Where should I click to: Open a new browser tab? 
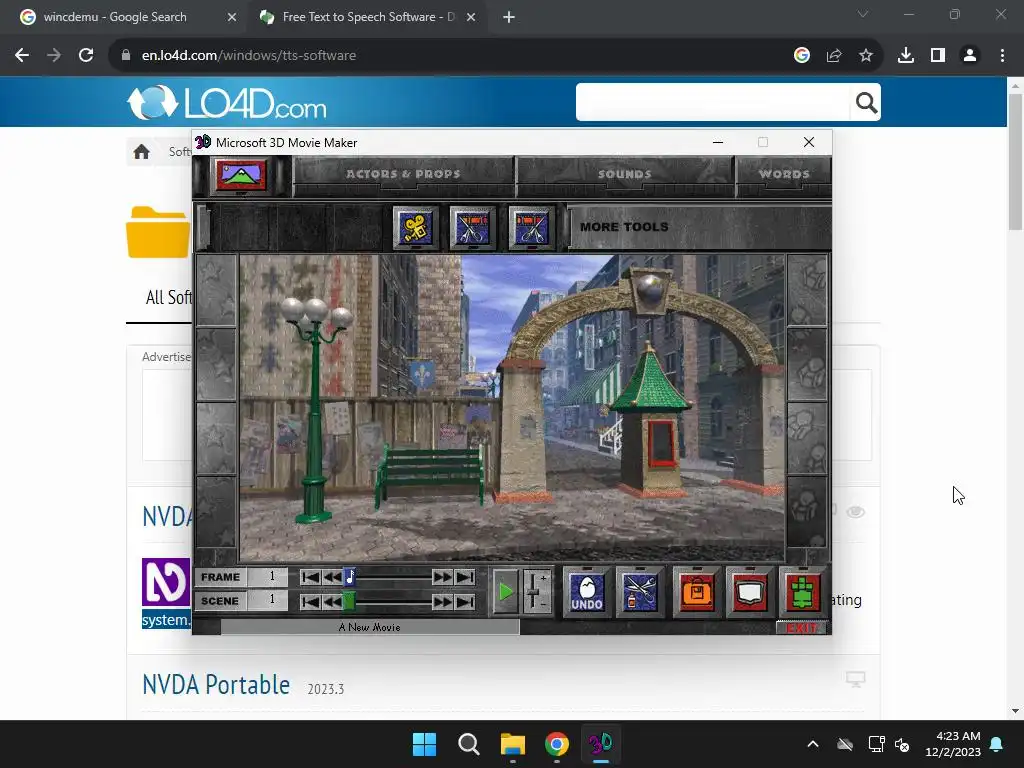pyautogui.click(x=509, y=17)
